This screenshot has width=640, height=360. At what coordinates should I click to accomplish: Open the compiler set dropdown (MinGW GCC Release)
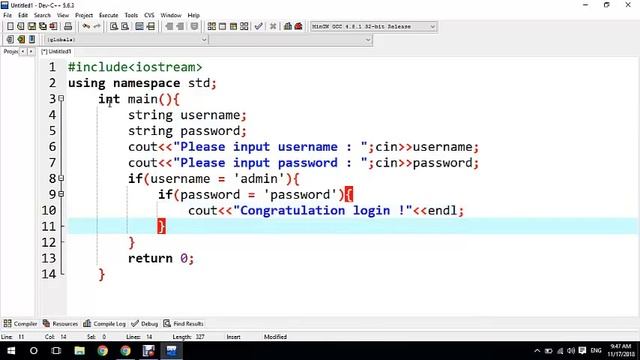click(x=373, y=27)
